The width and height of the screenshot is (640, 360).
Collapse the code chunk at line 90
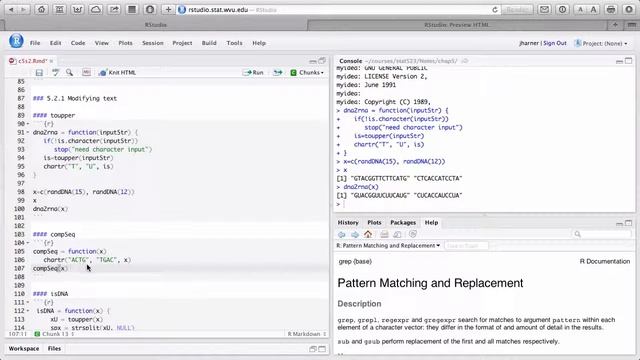click(28, 124)
